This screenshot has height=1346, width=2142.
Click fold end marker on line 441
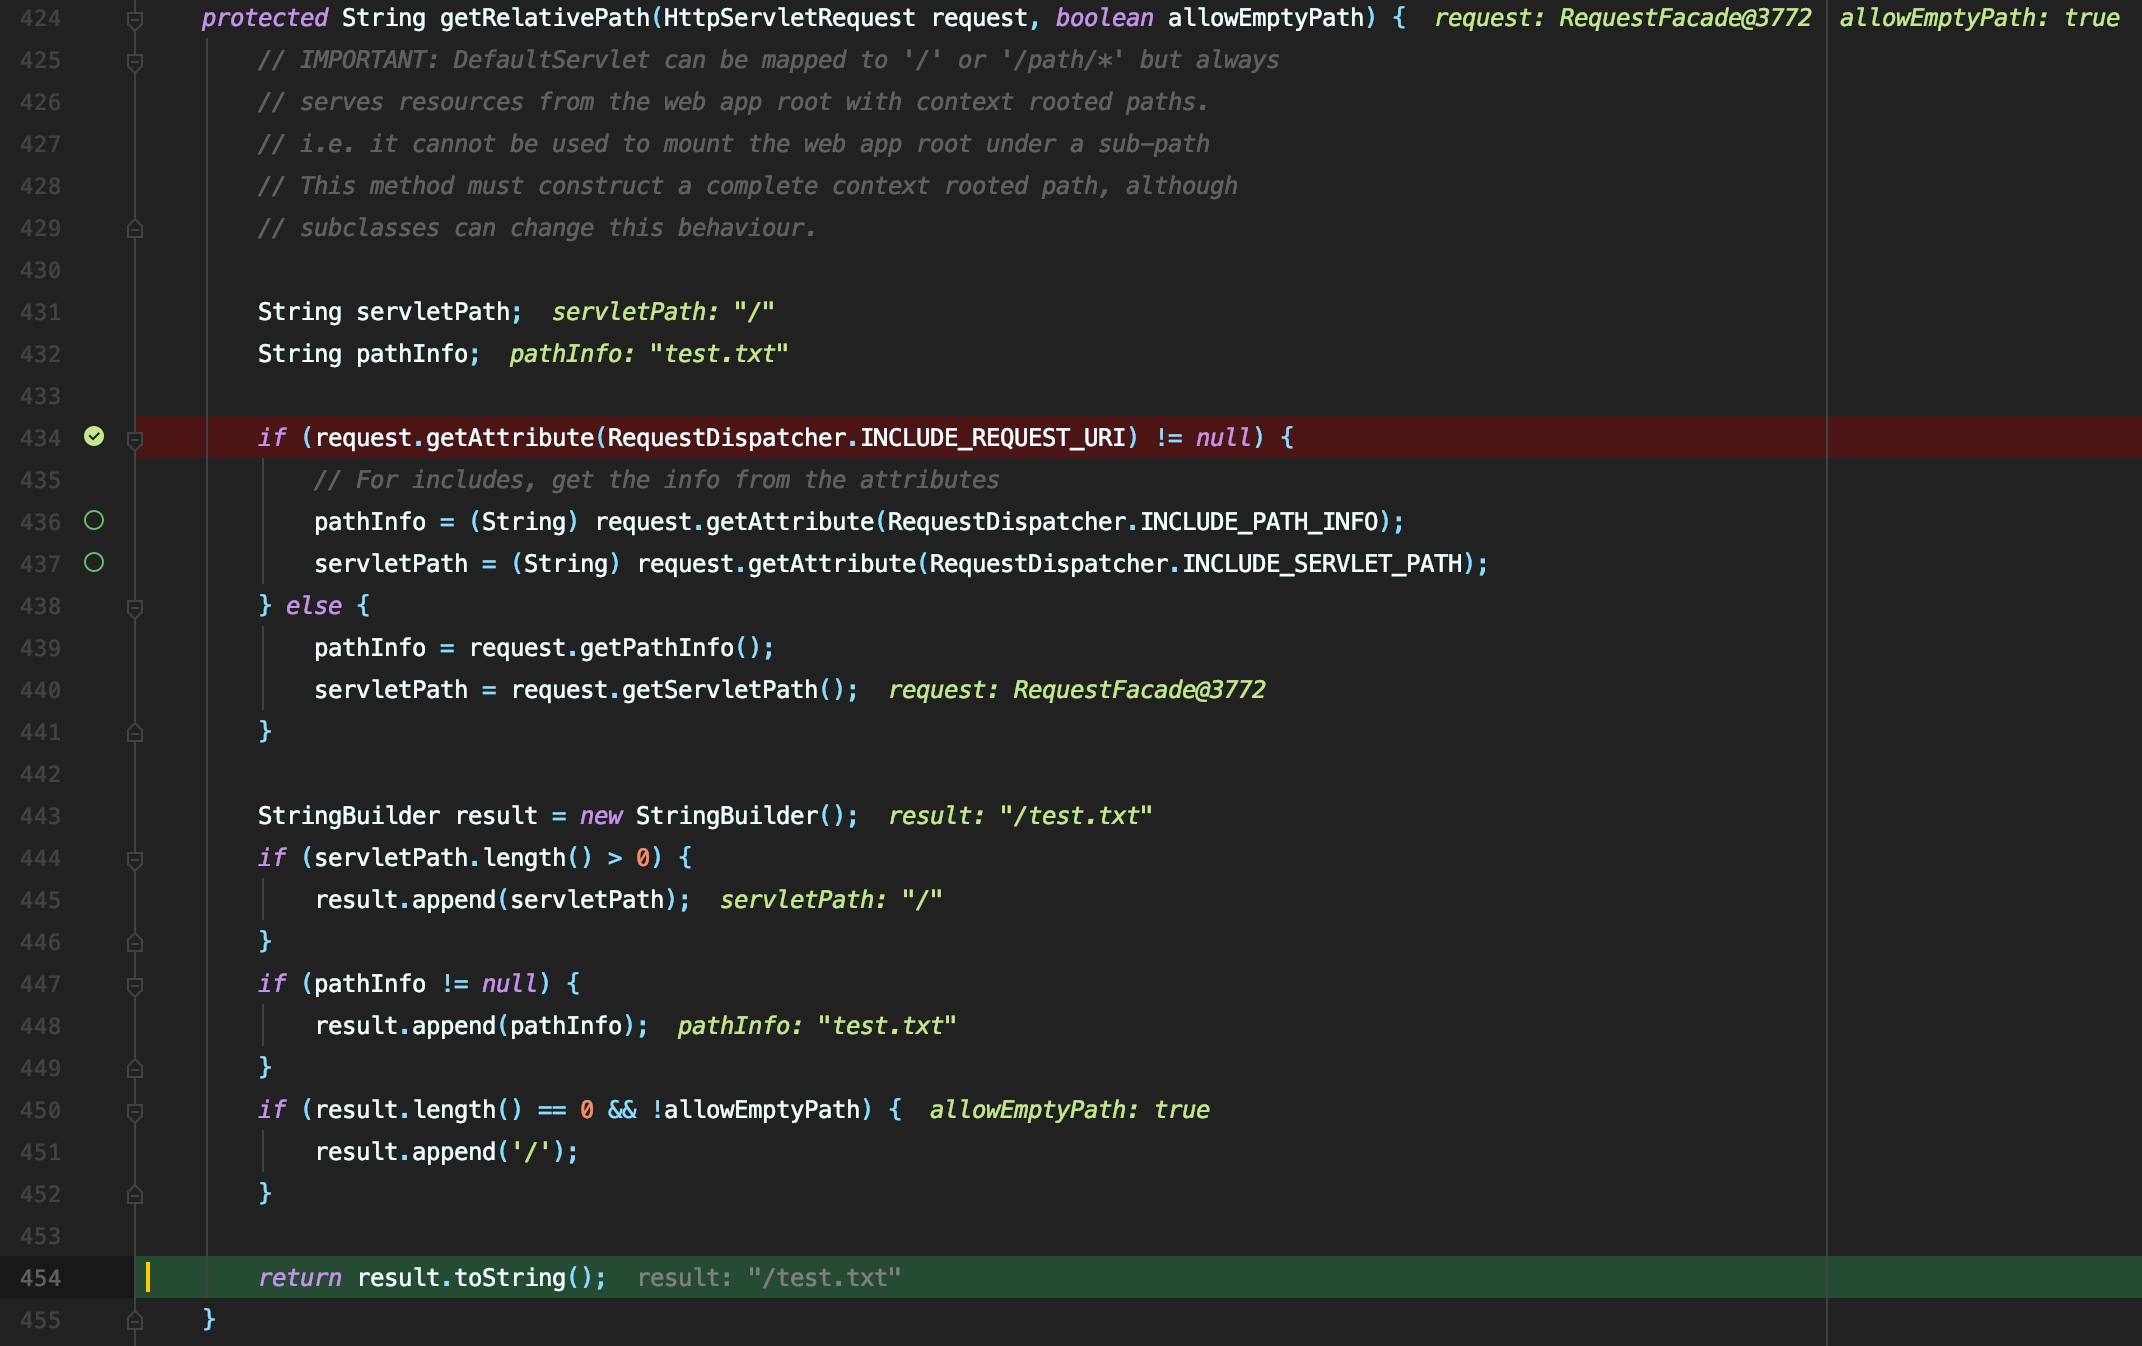[x=135, y=733]
